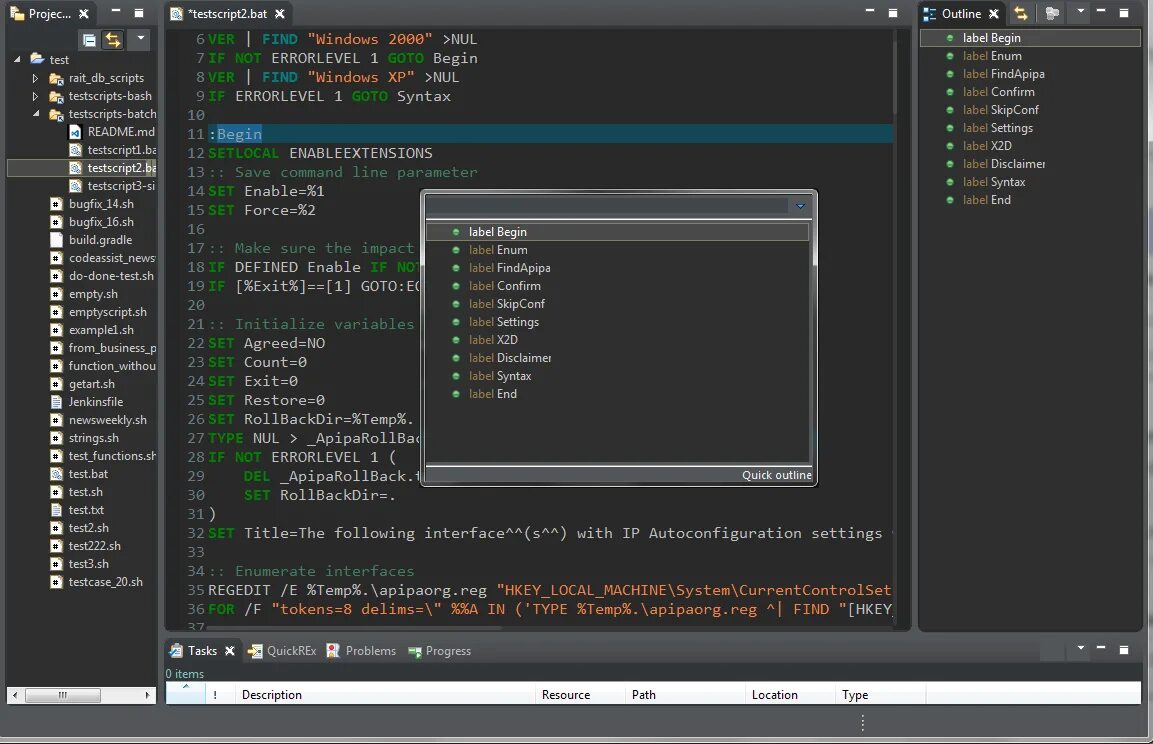
Task: Select build.gradle in Project Explorer
Action: (100, 240)
